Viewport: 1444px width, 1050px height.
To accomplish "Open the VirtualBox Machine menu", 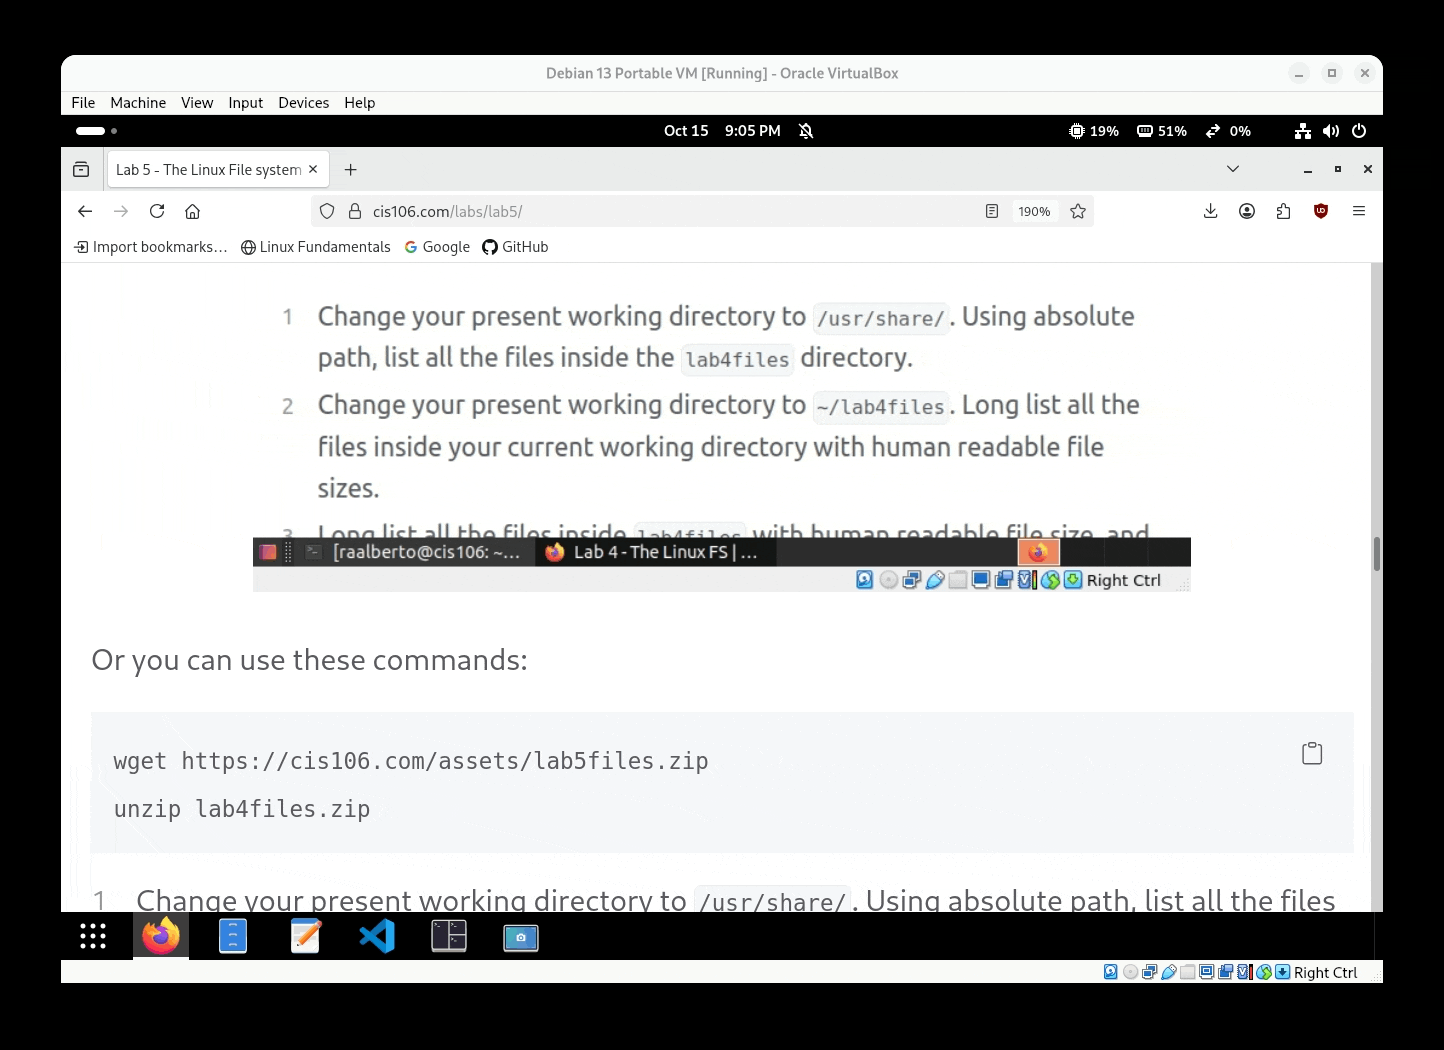I will tap(138, 103).
